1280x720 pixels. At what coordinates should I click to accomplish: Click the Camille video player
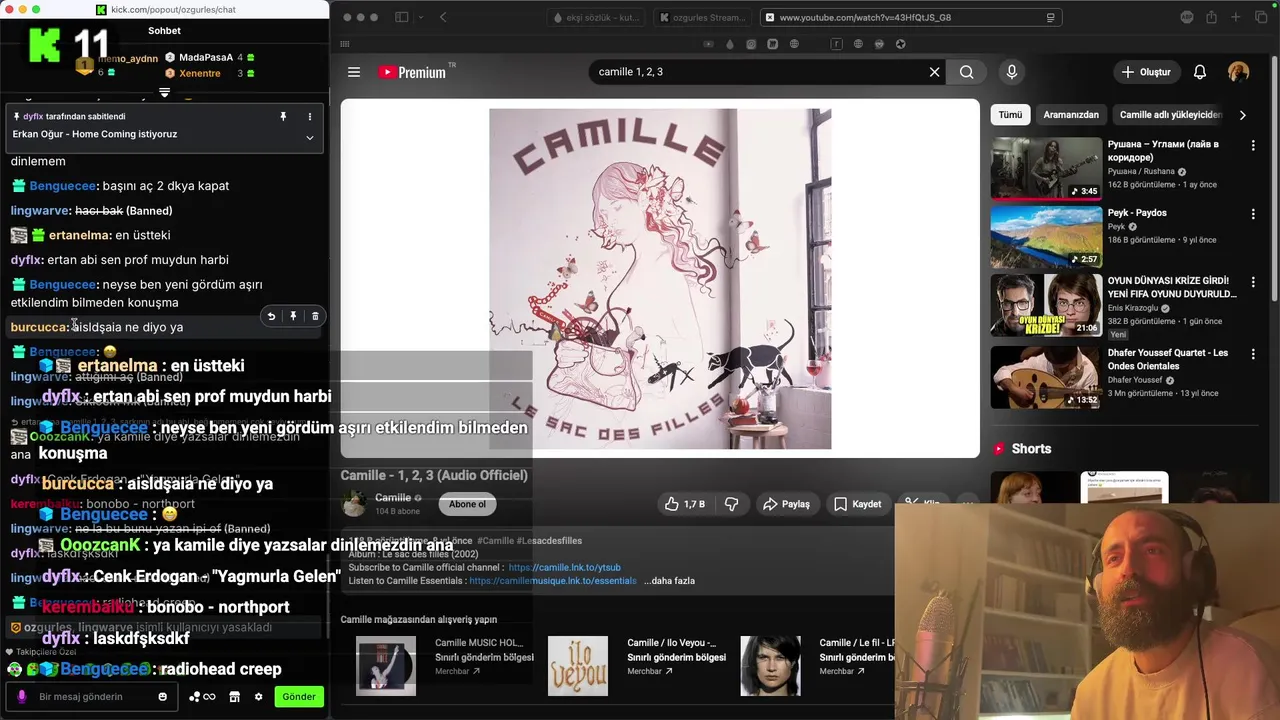(x=660, y=278)
